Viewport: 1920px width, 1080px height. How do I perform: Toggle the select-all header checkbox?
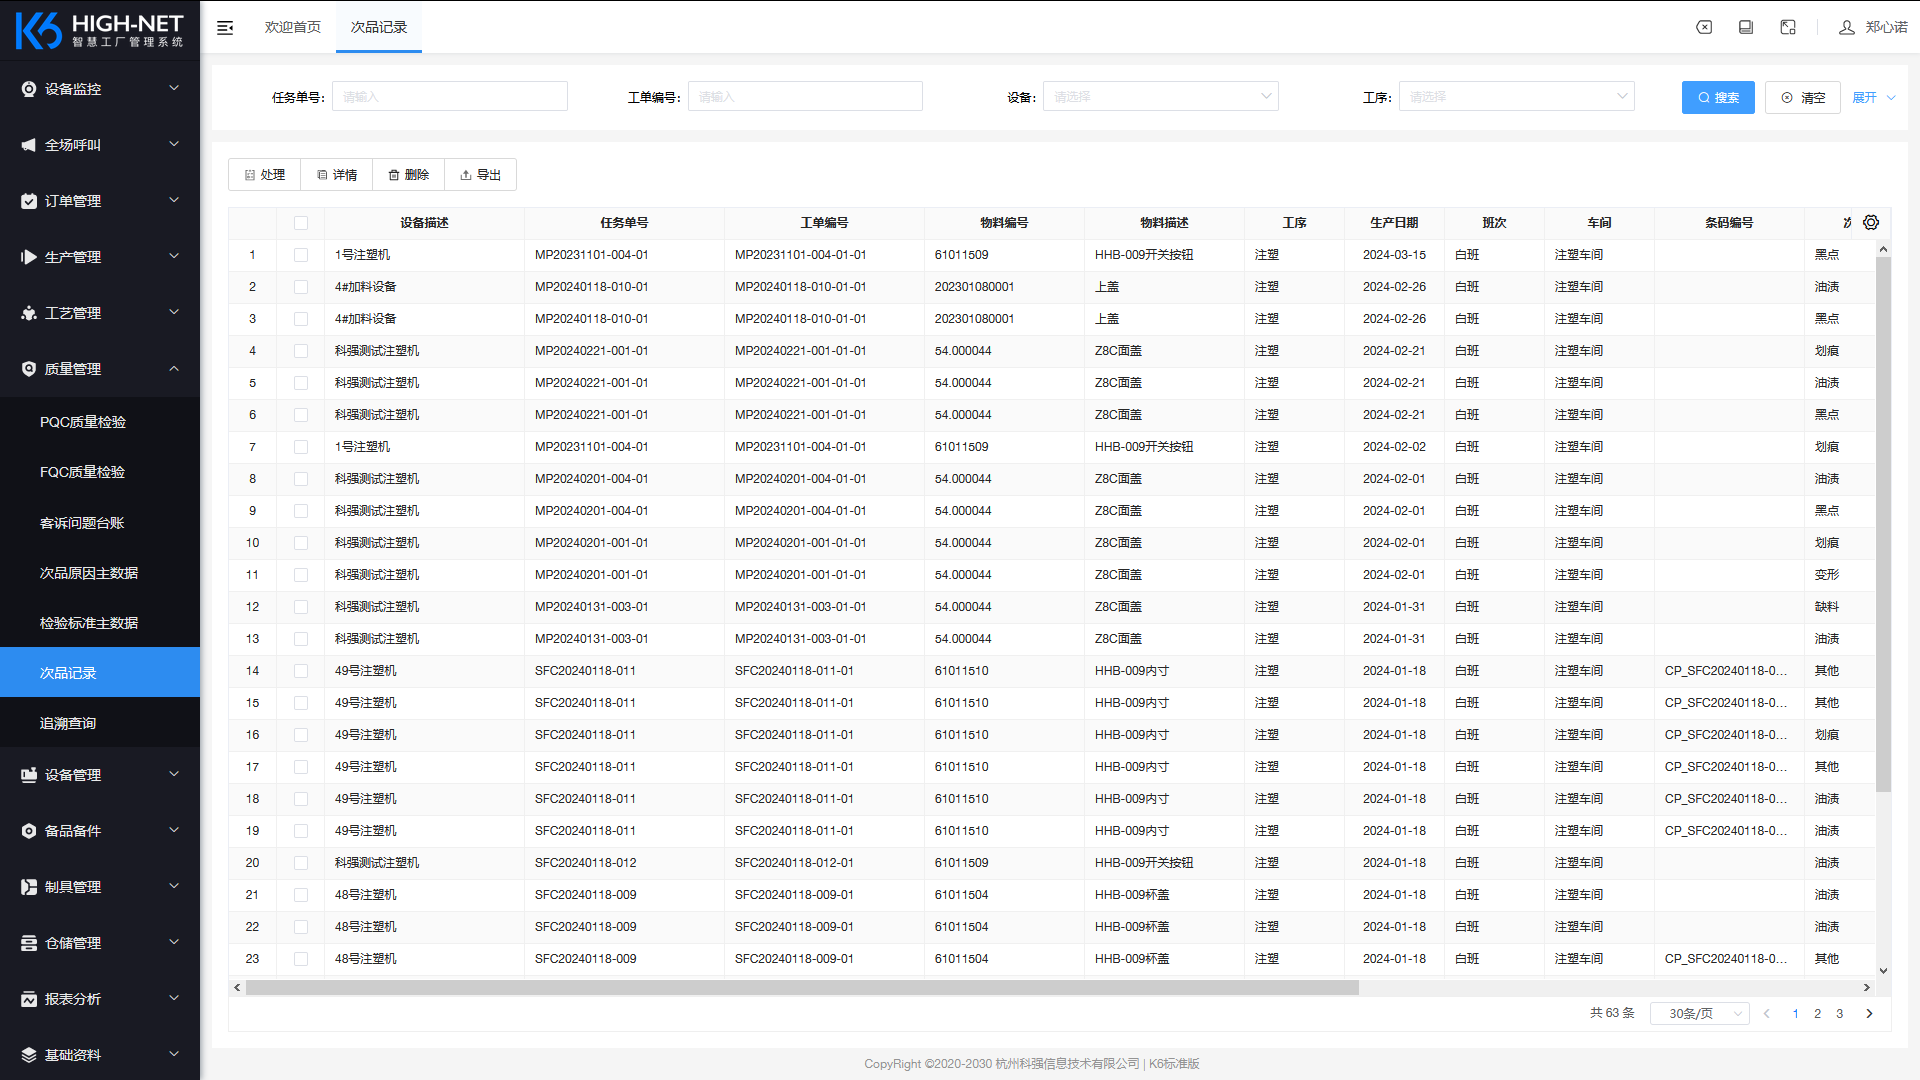pyautogui.click(x=301, y=223)
